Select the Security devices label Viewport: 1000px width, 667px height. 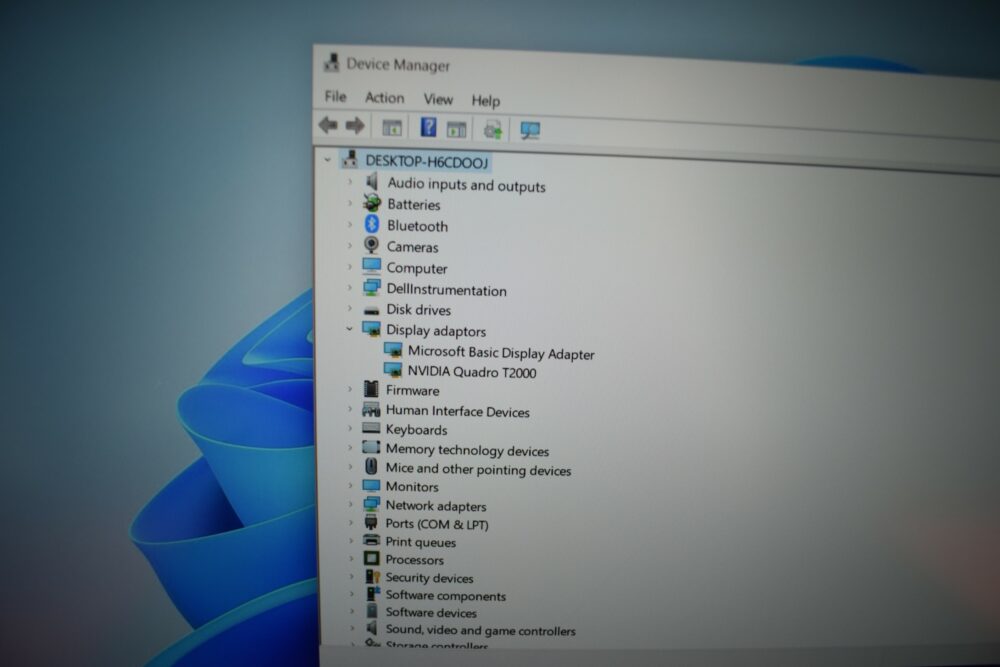(x=429, y=578)
